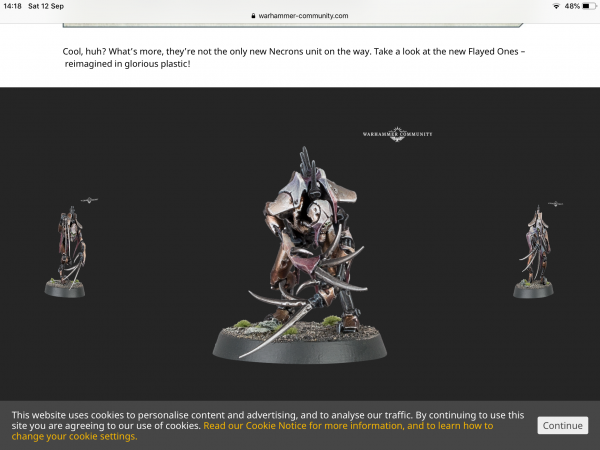Viewport: 600px width, 450px height.
Task: Select the right small Flayed One miniature
Action: [533, 250]
